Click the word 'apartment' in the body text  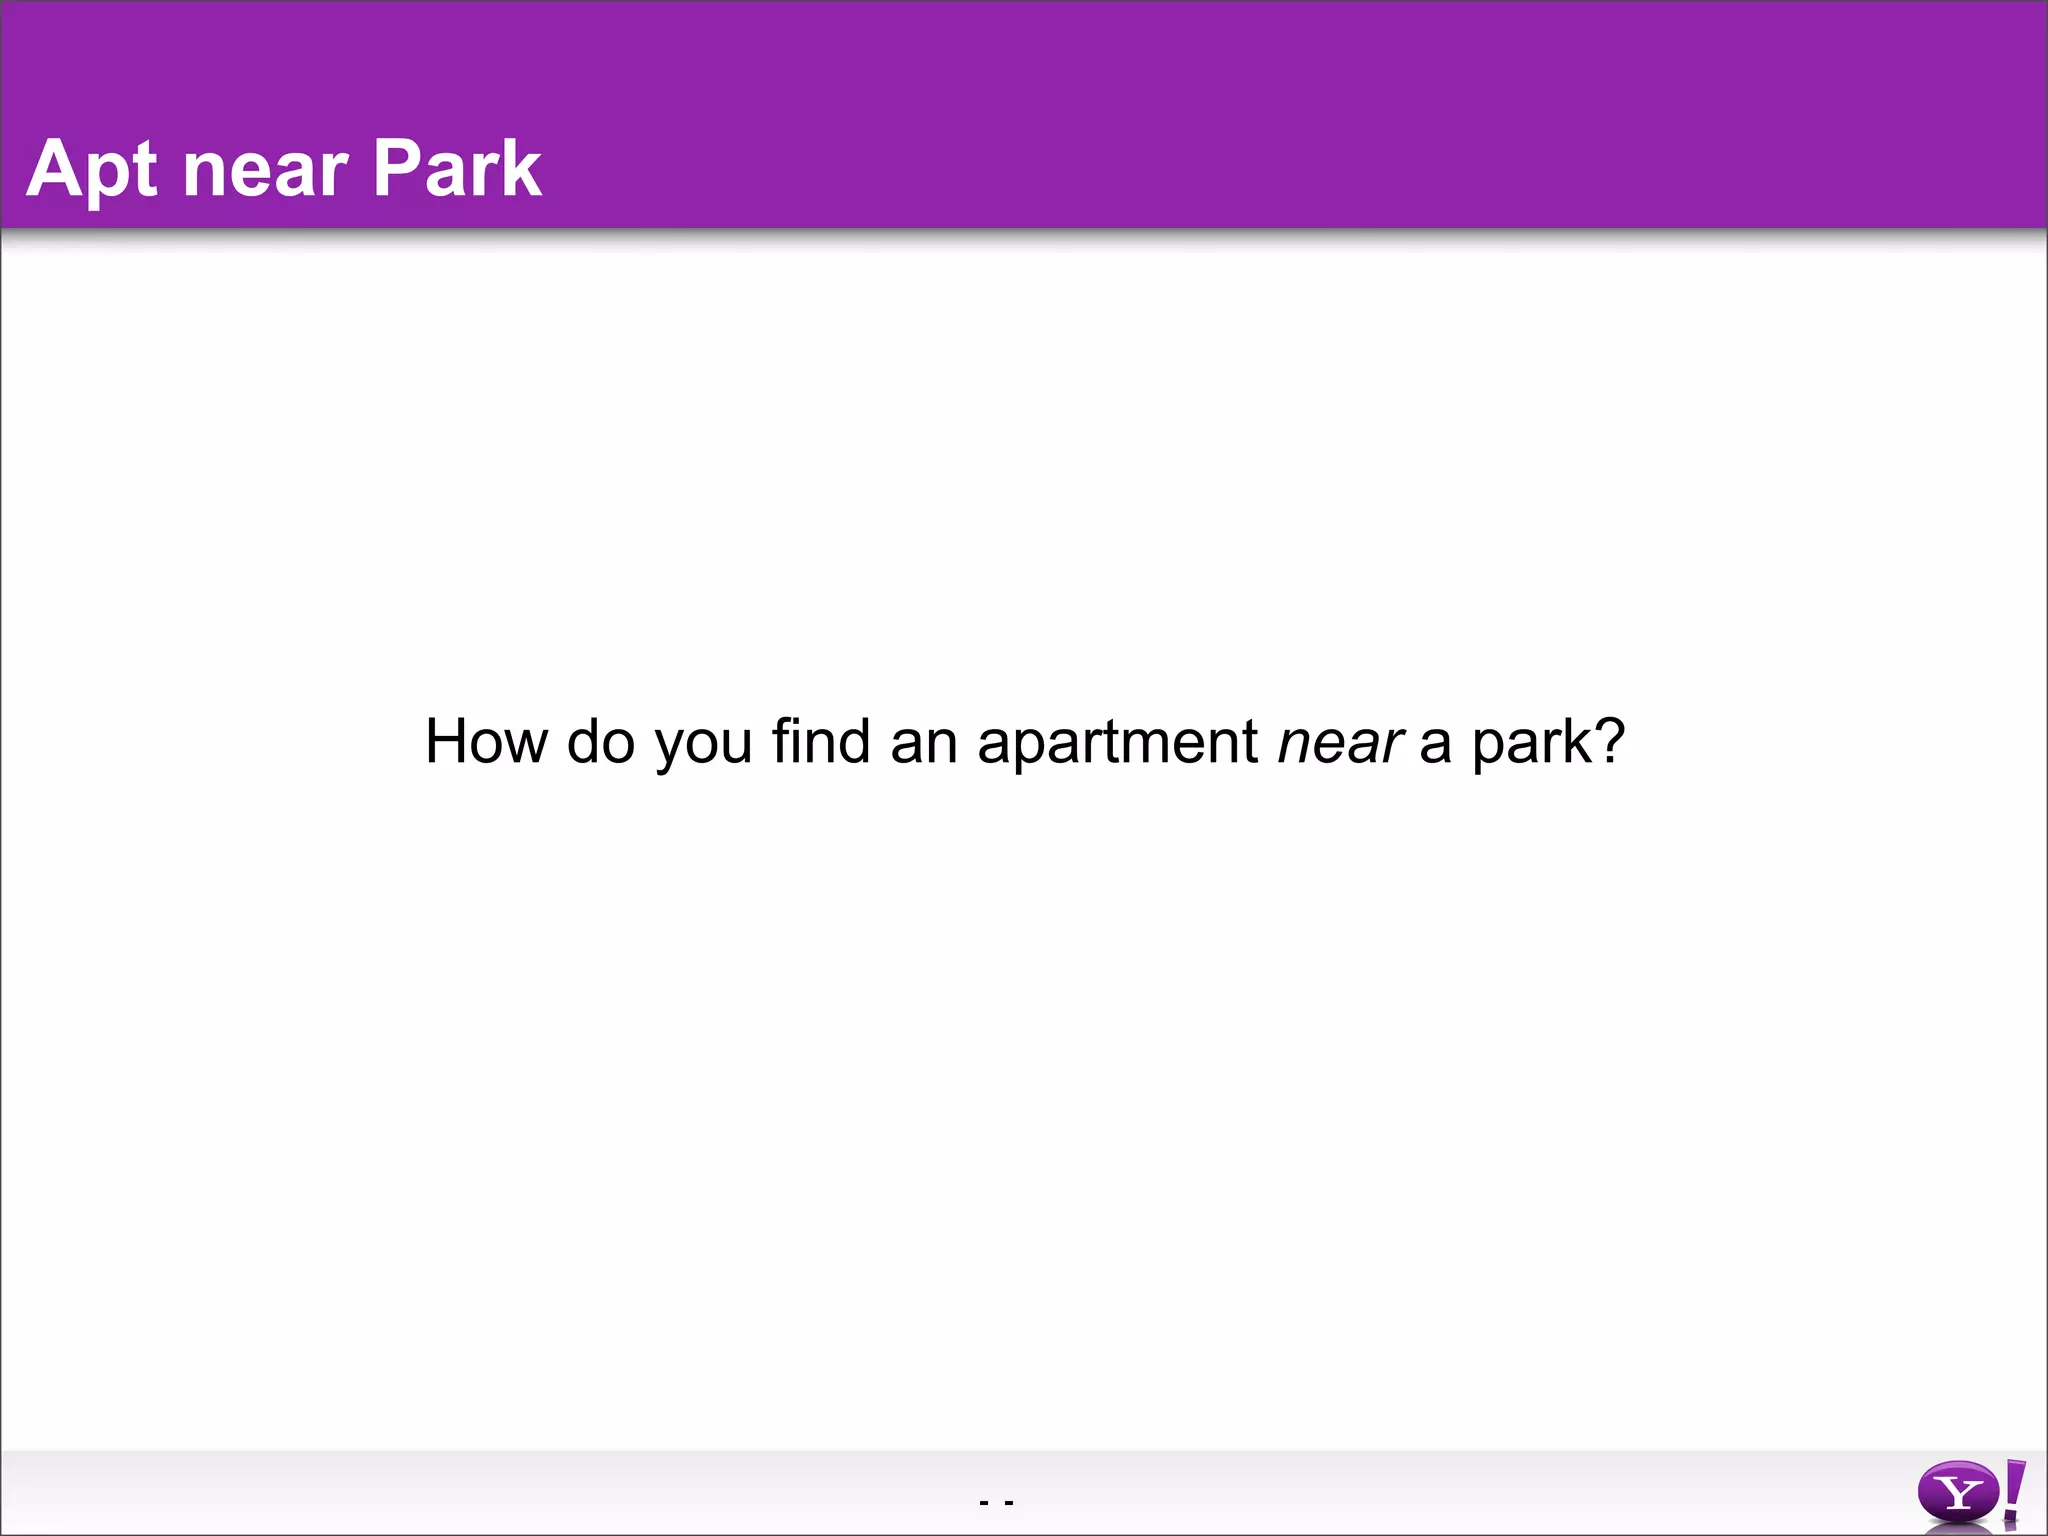1117,744
